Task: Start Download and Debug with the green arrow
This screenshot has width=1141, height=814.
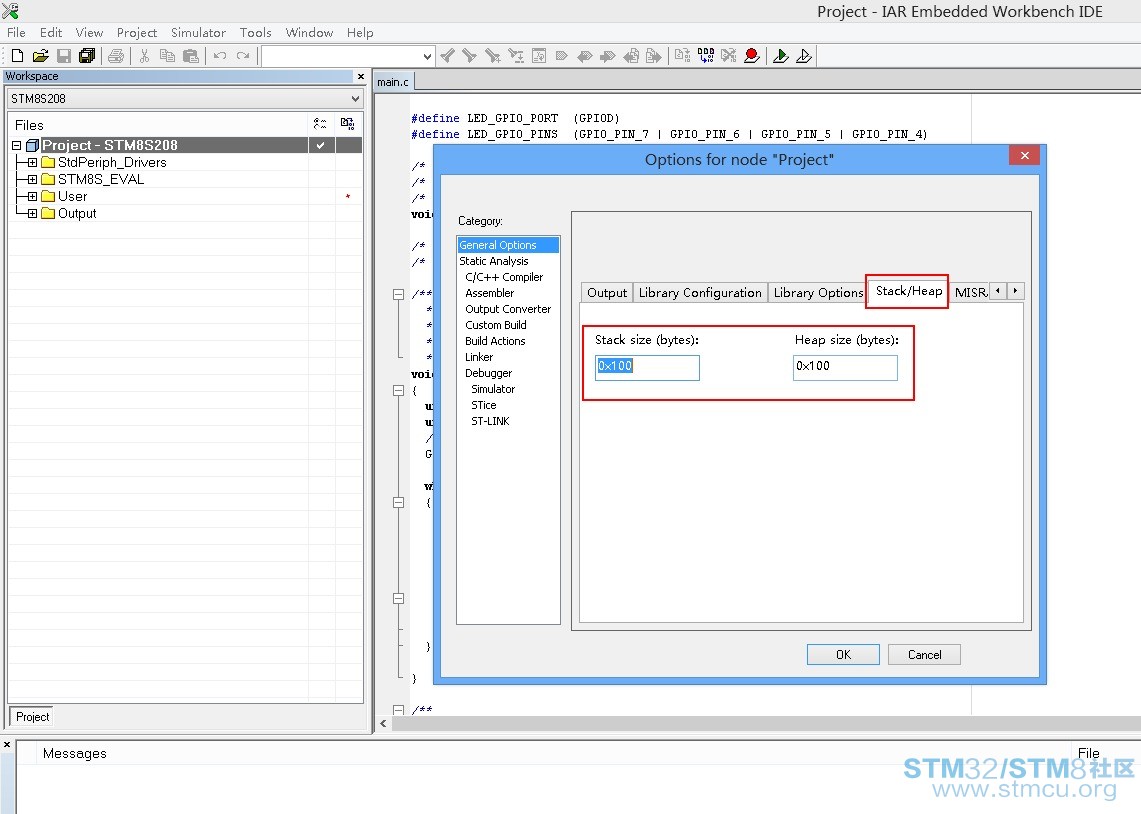Action: (781, 56)
